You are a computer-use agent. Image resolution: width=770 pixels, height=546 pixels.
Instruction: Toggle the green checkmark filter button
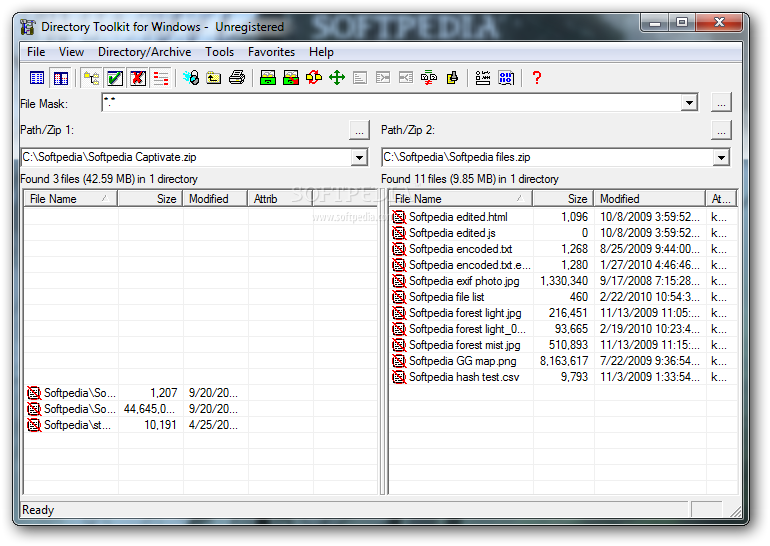tap(115, 78)
